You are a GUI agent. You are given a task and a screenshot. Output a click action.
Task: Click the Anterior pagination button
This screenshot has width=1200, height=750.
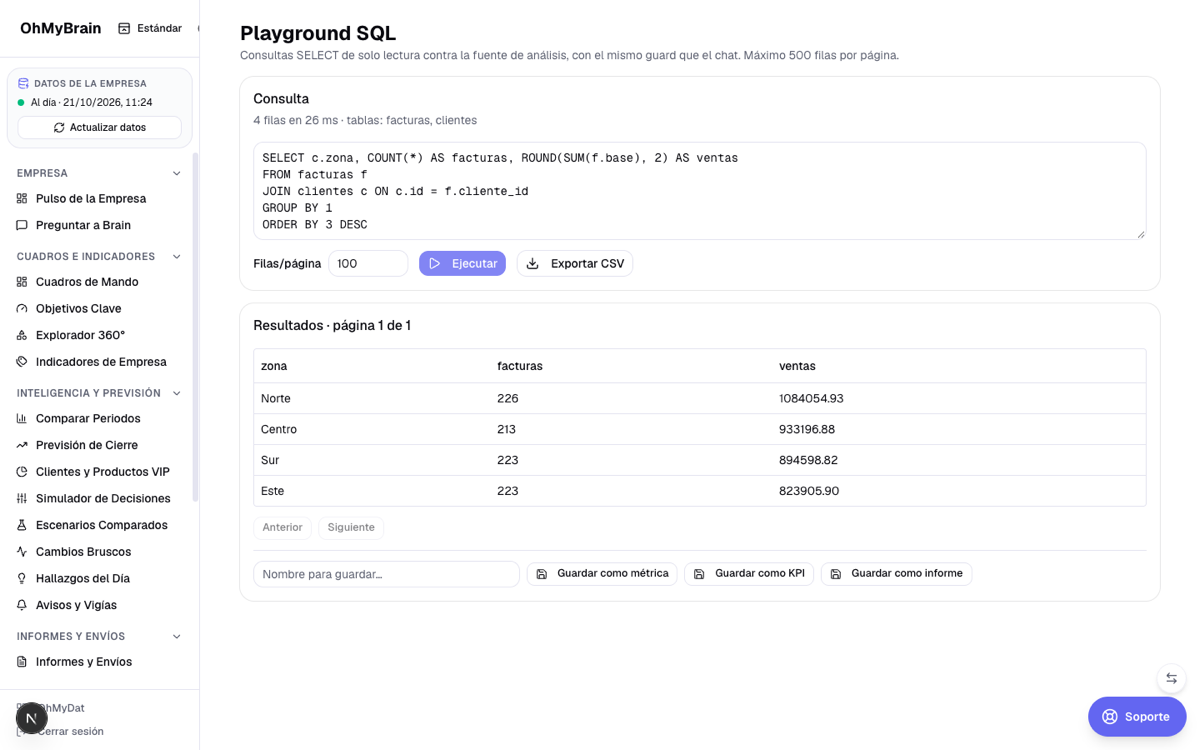[x=282, y=528]
